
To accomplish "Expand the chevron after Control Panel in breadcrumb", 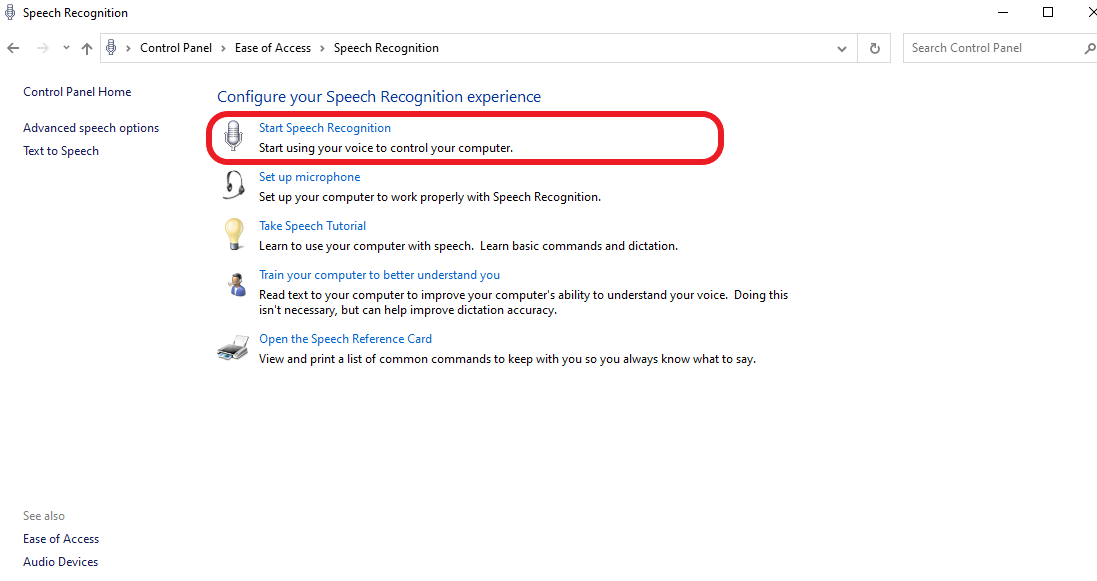I will [x=223, y=48].
